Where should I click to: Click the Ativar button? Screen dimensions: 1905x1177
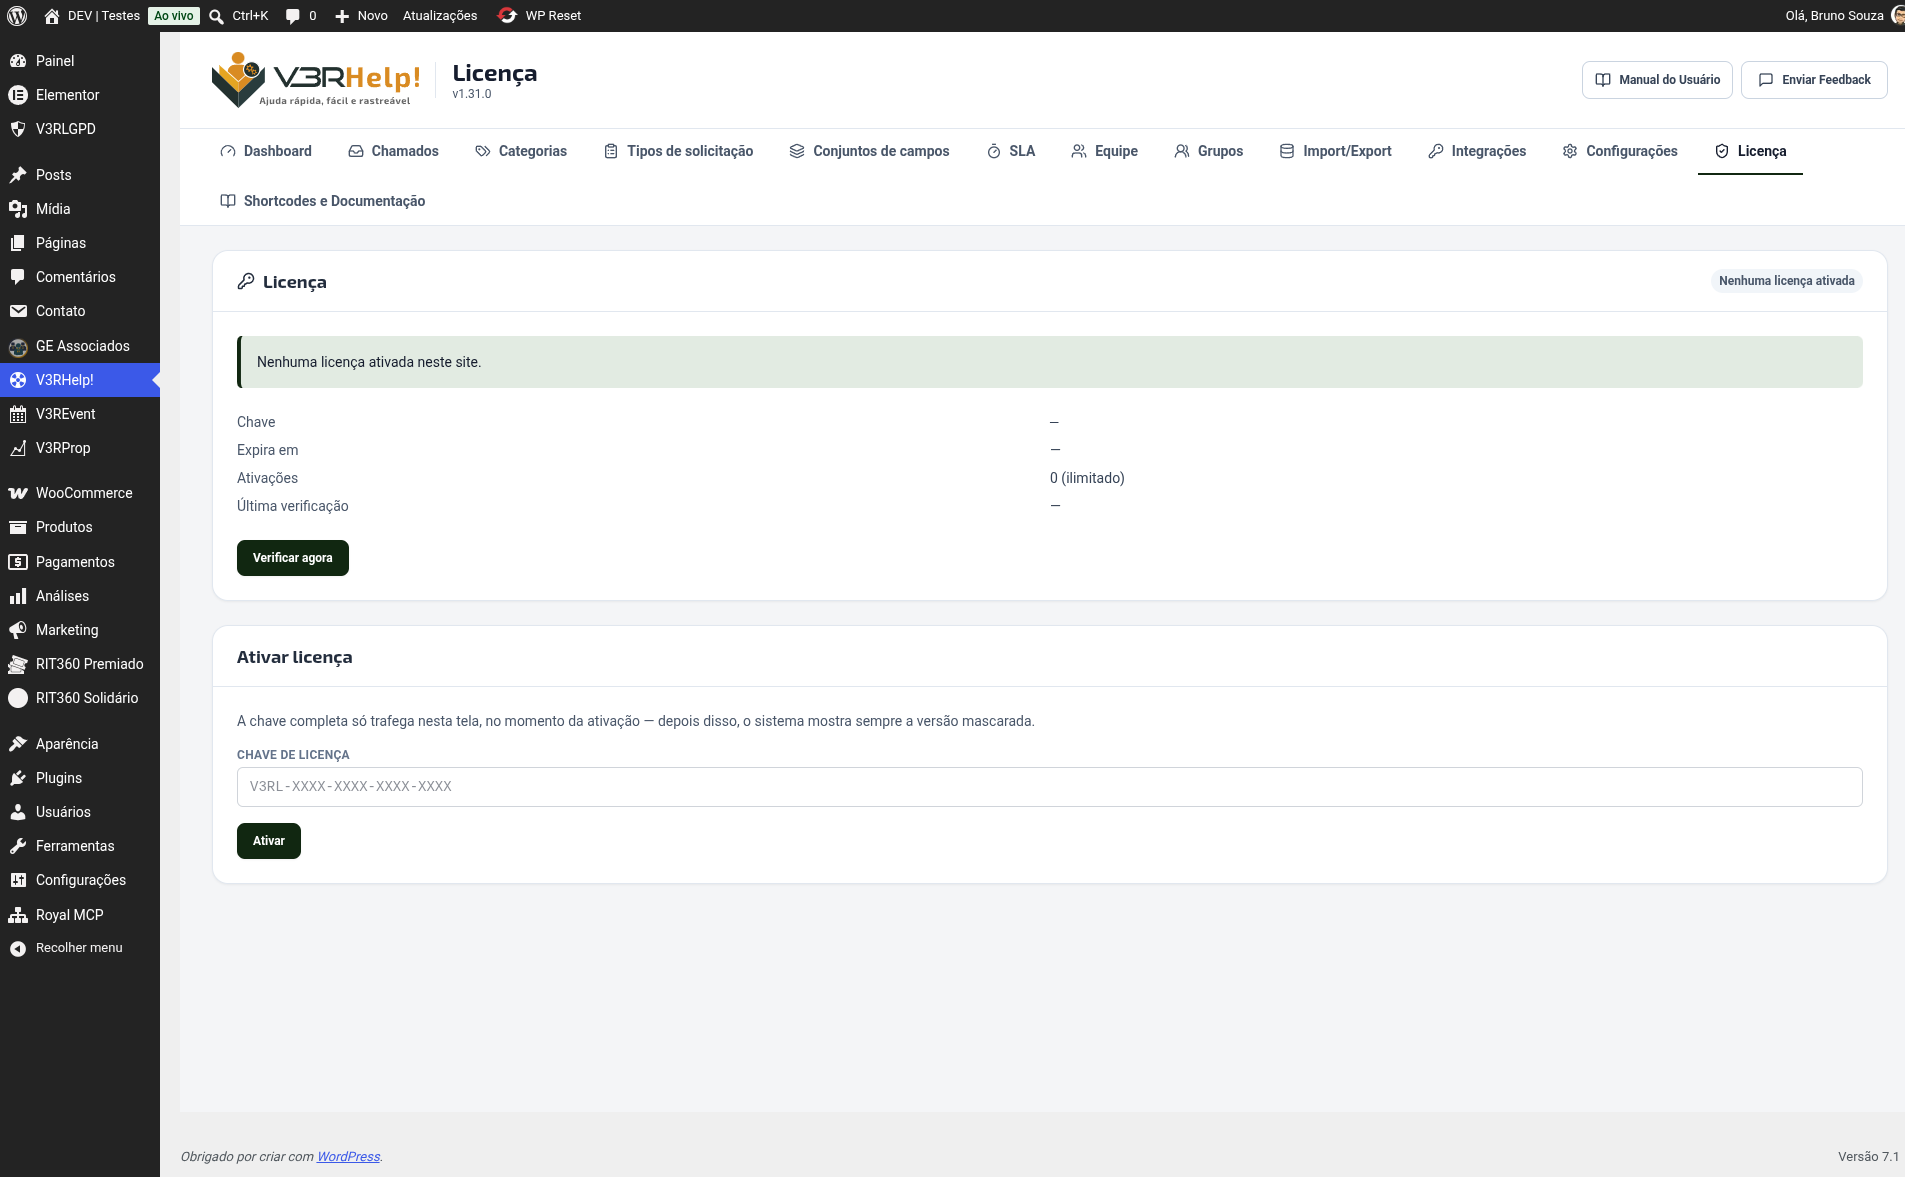[269, 841]
